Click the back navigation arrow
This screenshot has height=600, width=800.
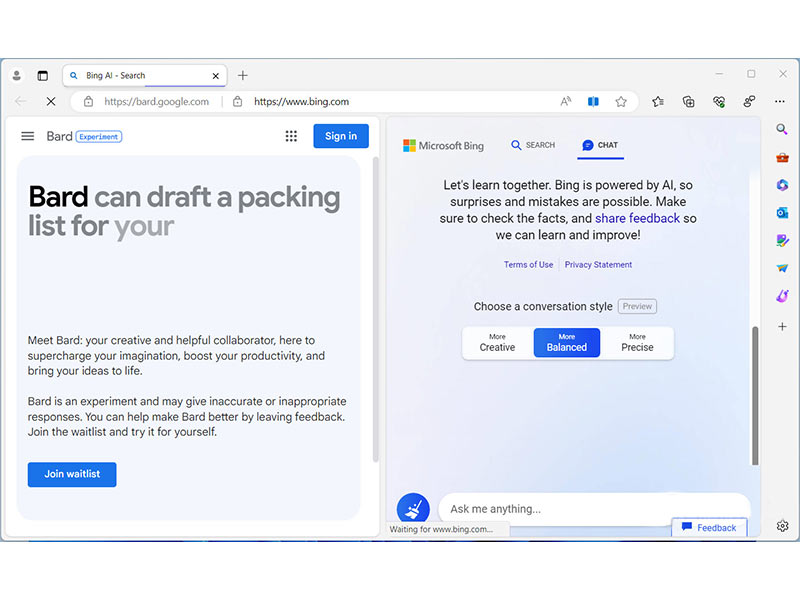tap(20, 102)
